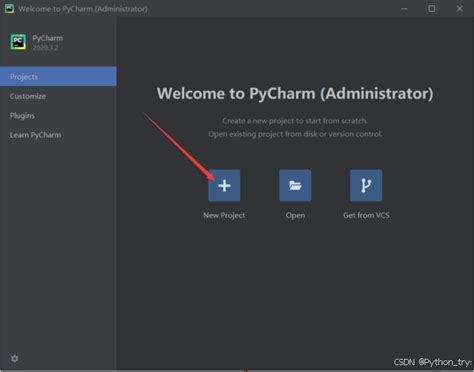Click the PyCharm product name text

coord(48,38)
